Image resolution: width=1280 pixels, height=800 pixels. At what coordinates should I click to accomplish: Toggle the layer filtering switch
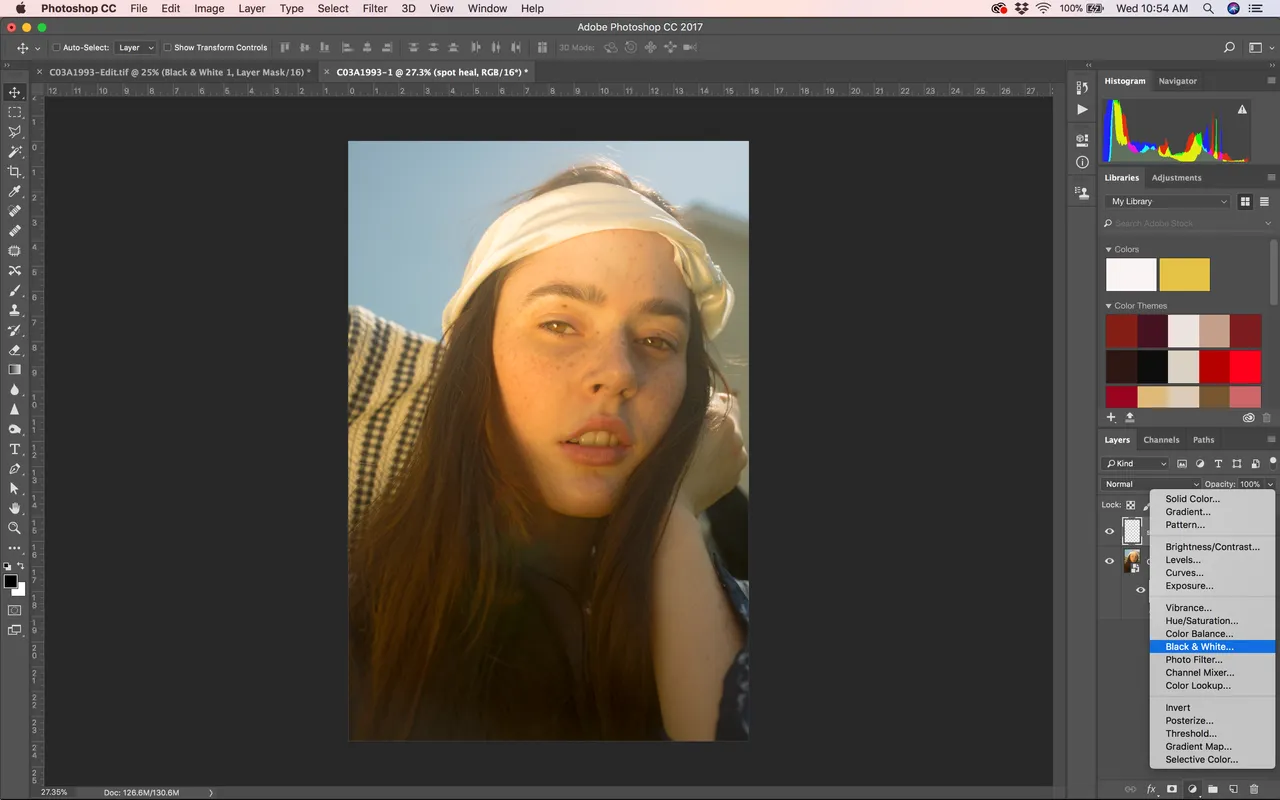(1272, 461)
